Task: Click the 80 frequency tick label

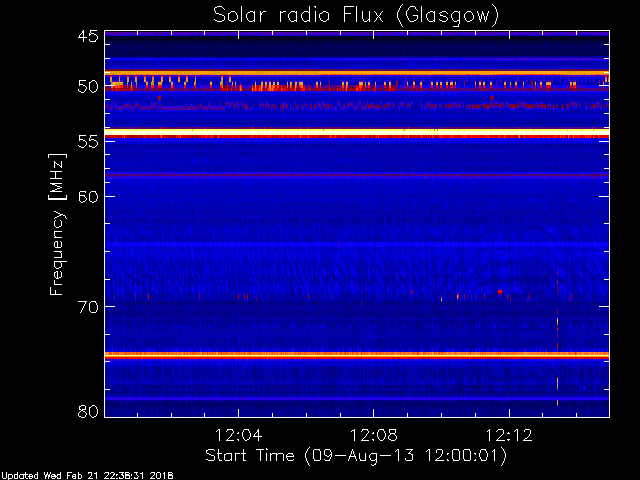Action: [x=87, y=411]
